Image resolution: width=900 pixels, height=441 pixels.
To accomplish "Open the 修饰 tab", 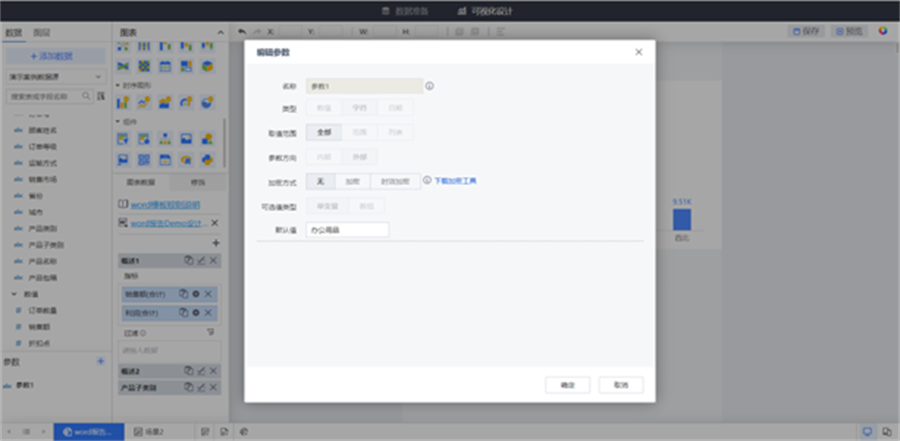I will [x=198, y=182].
